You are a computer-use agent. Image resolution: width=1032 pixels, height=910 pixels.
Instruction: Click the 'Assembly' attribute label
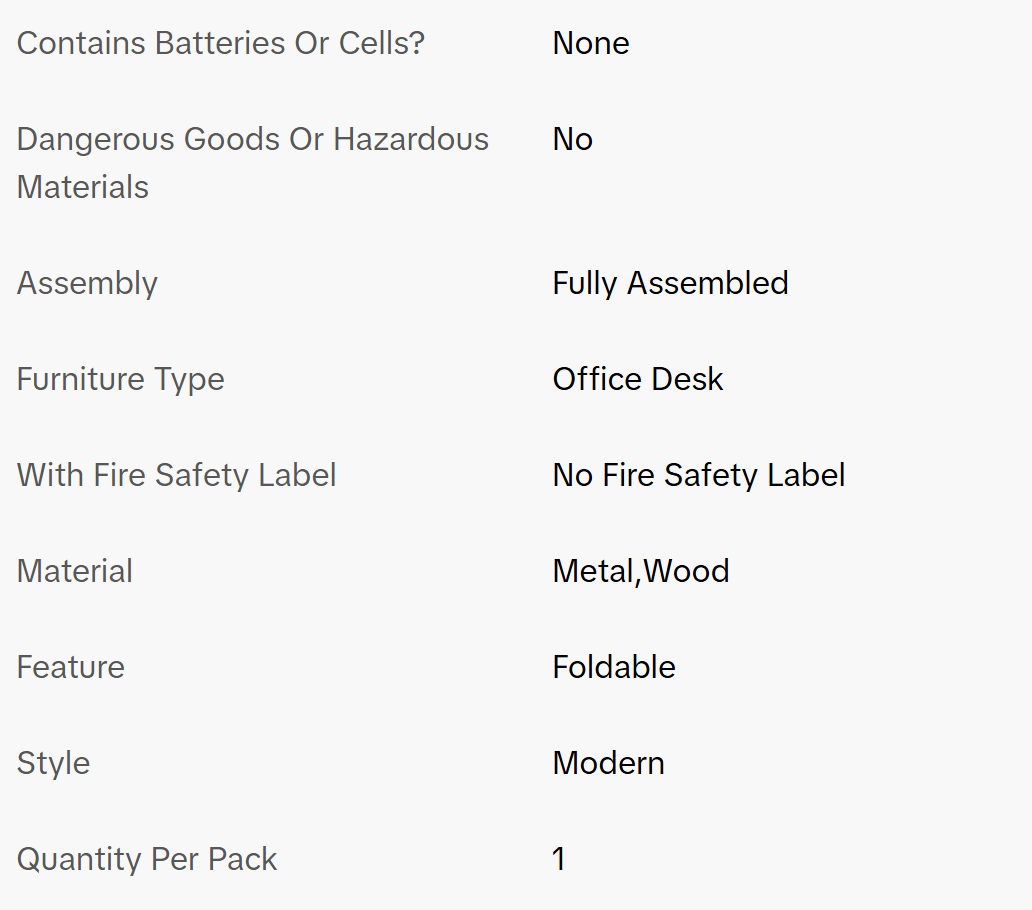coord(87,283)
